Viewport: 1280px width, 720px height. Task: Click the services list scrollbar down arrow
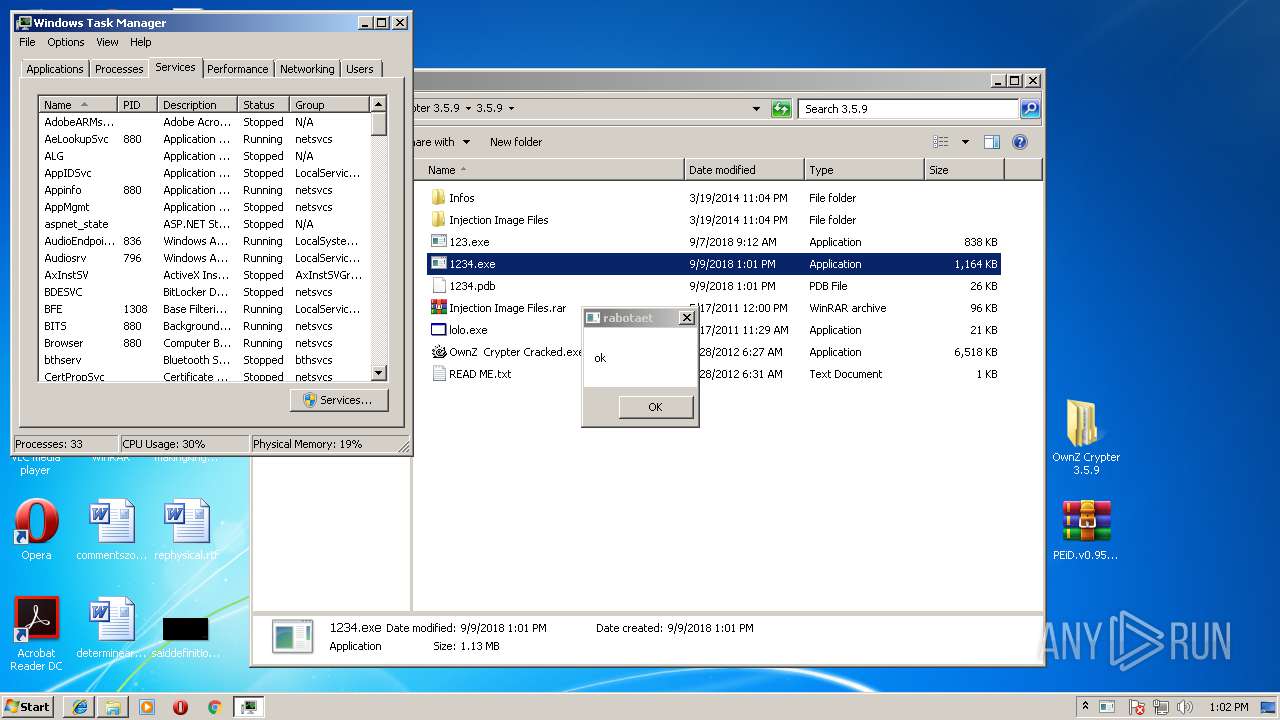coord(379,373)
